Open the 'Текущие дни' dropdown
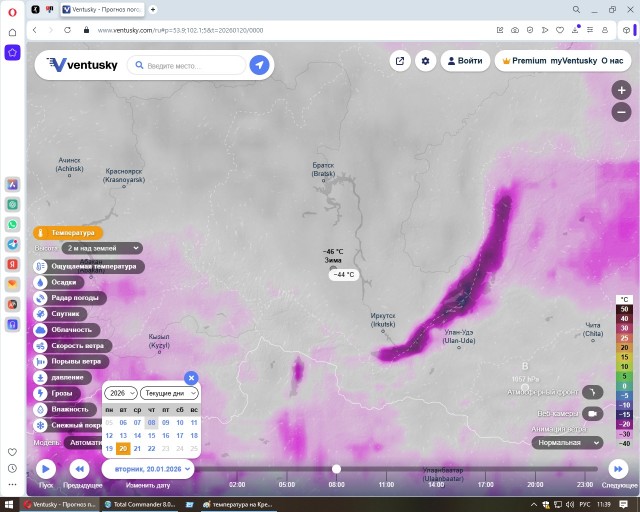The width and height of the screenshot is (640, 512). pyautogui.click(x=169, y=393)
